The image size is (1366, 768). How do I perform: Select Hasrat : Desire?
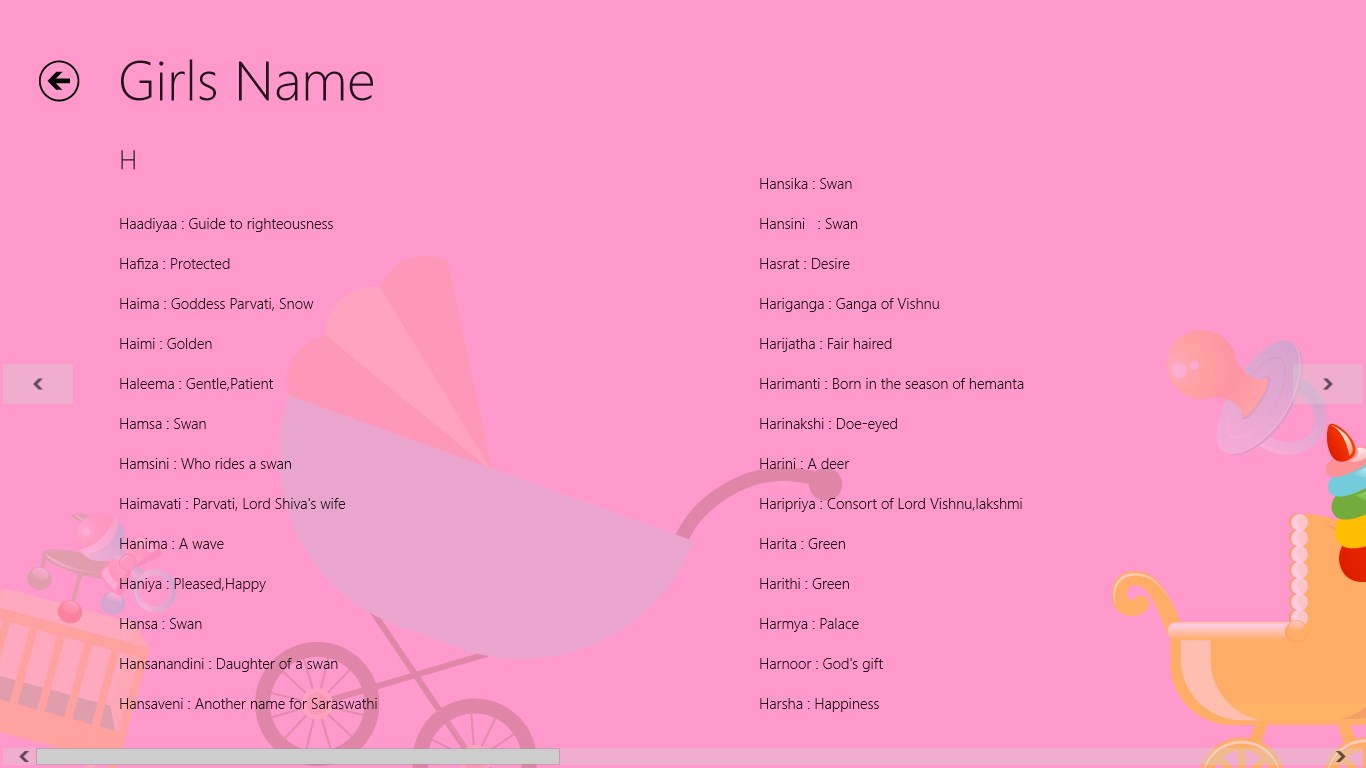[x=804, y=264]
